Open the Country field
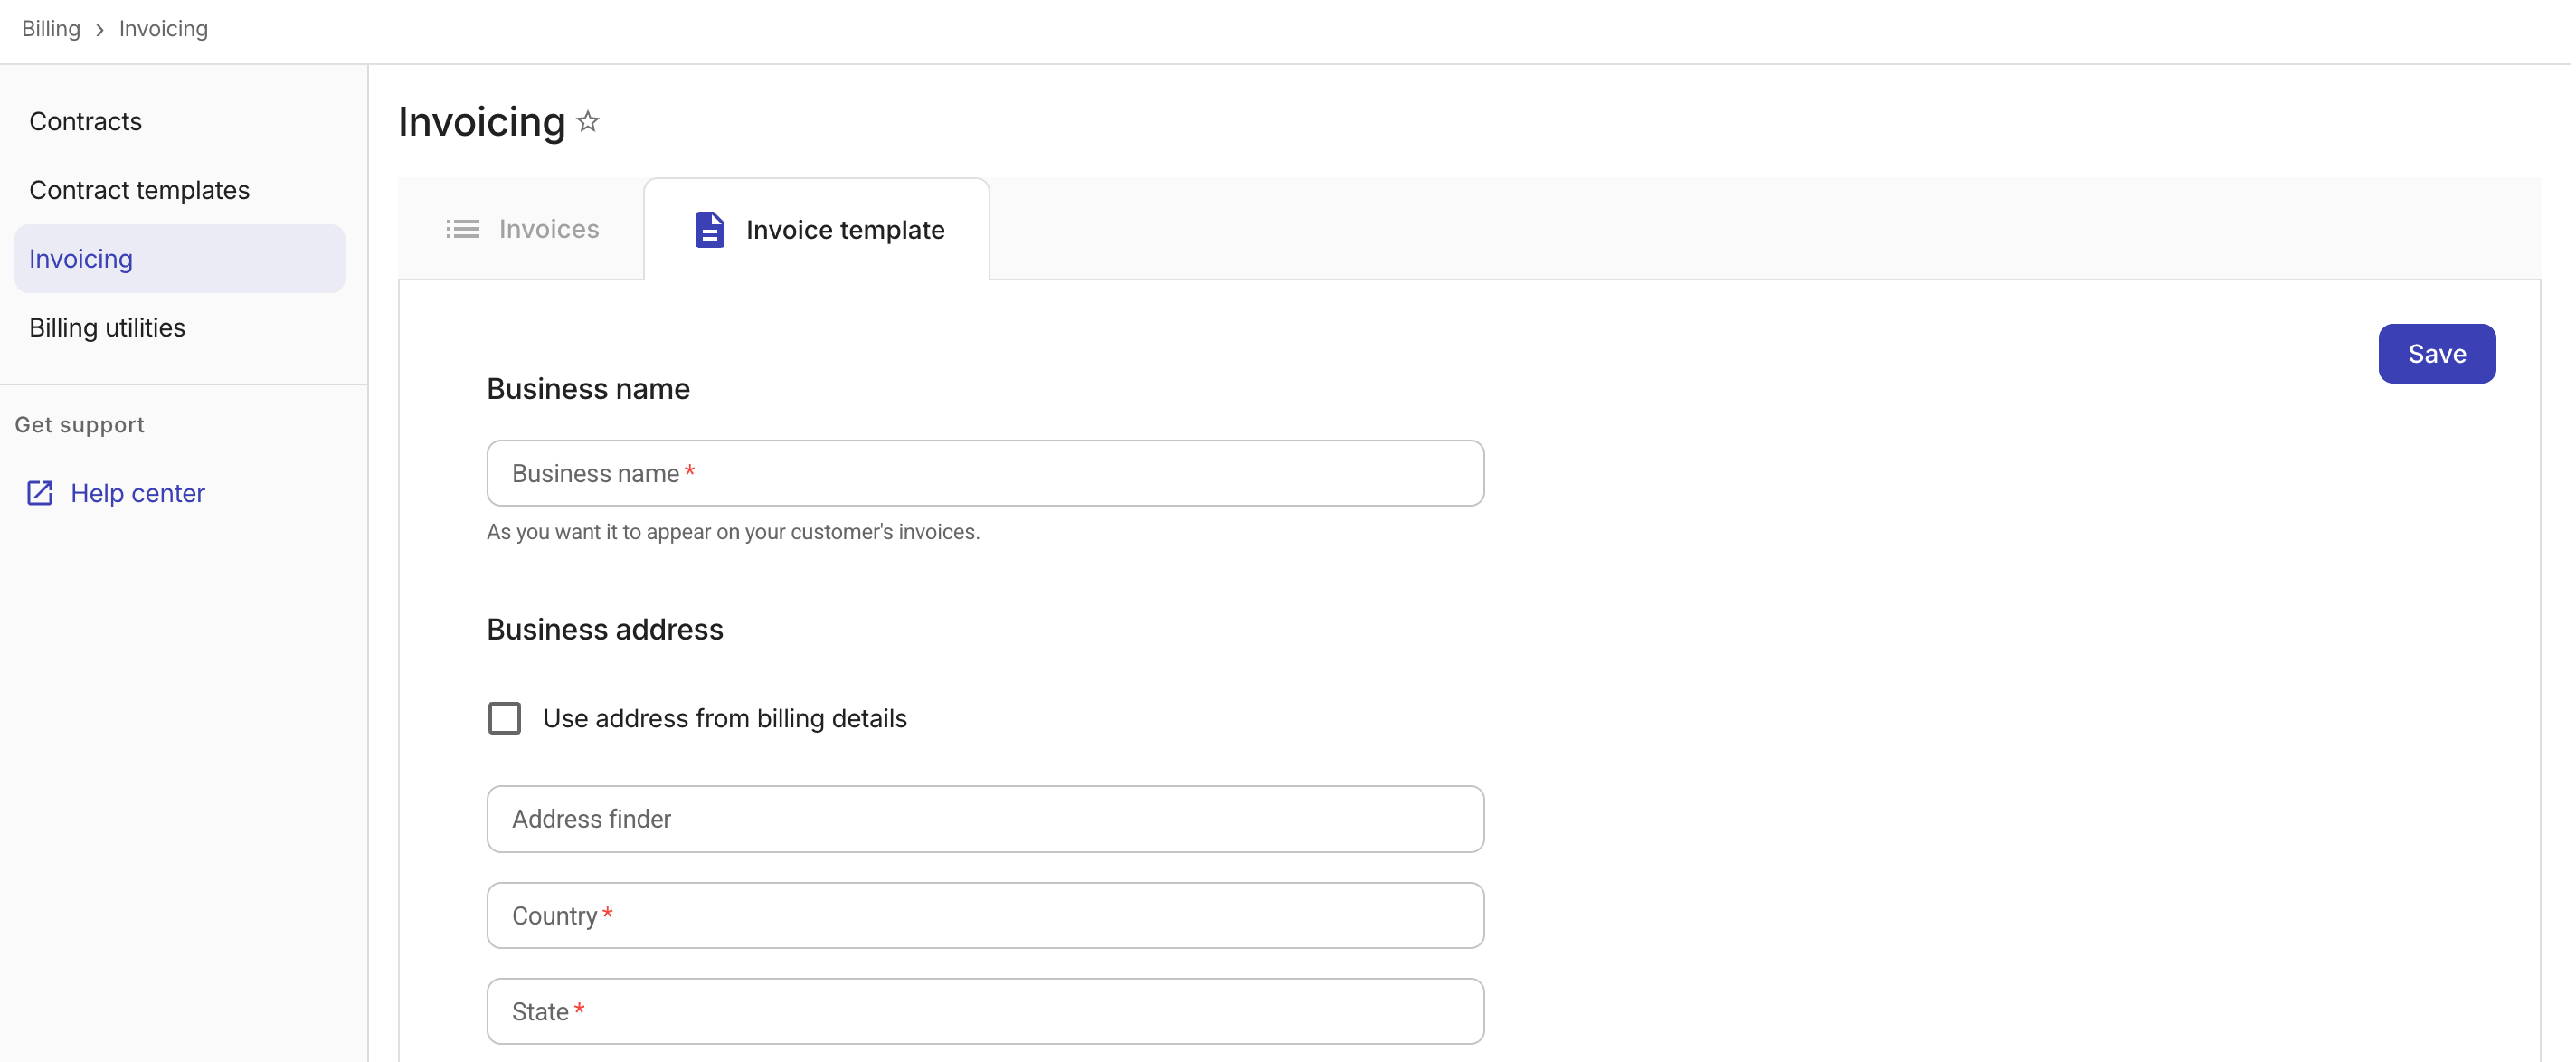This screenshot has height=1062, width=2576. [x=985, y=915]
